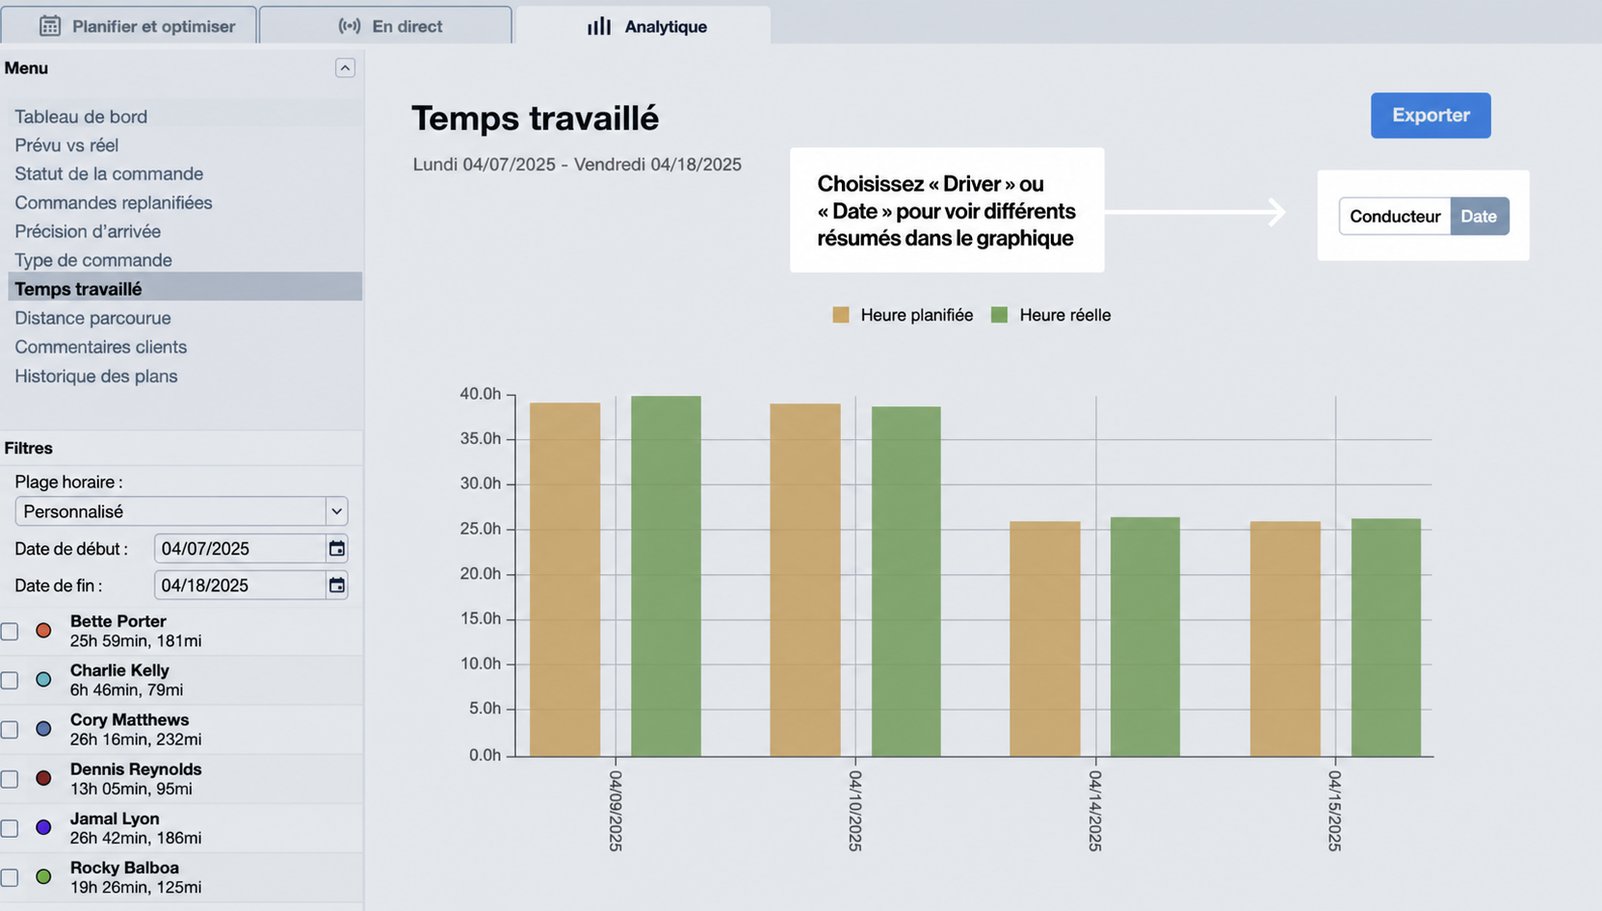1602x911 pixels.
Task: Click the calendar icon on Planifier tab
Action: (50, 26)
